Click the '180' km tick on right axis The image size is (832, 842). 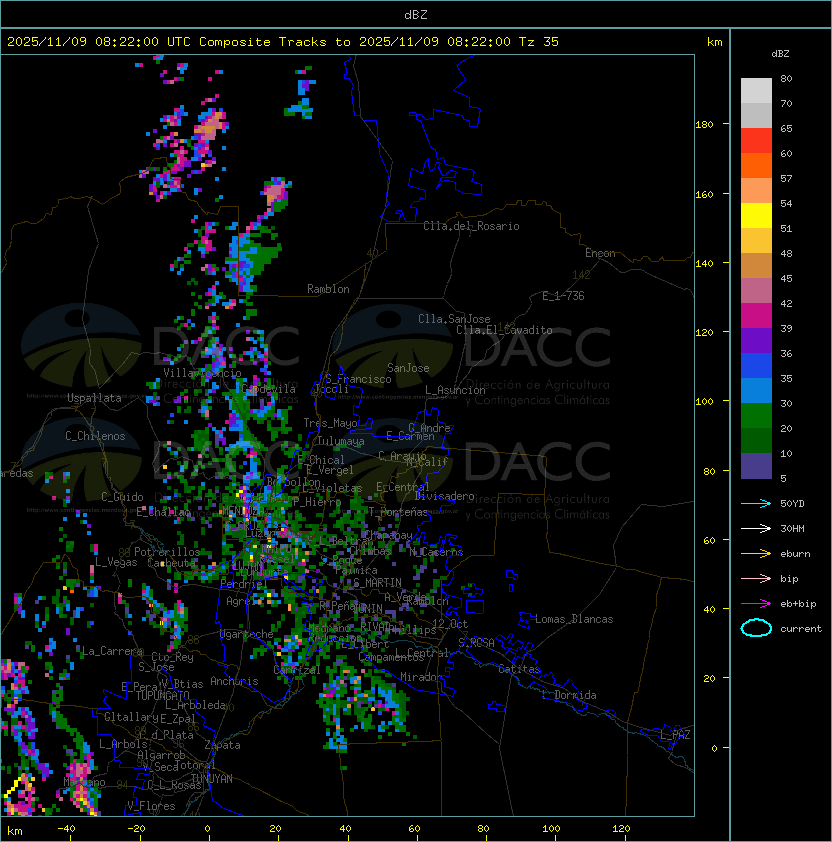[704, 125]
